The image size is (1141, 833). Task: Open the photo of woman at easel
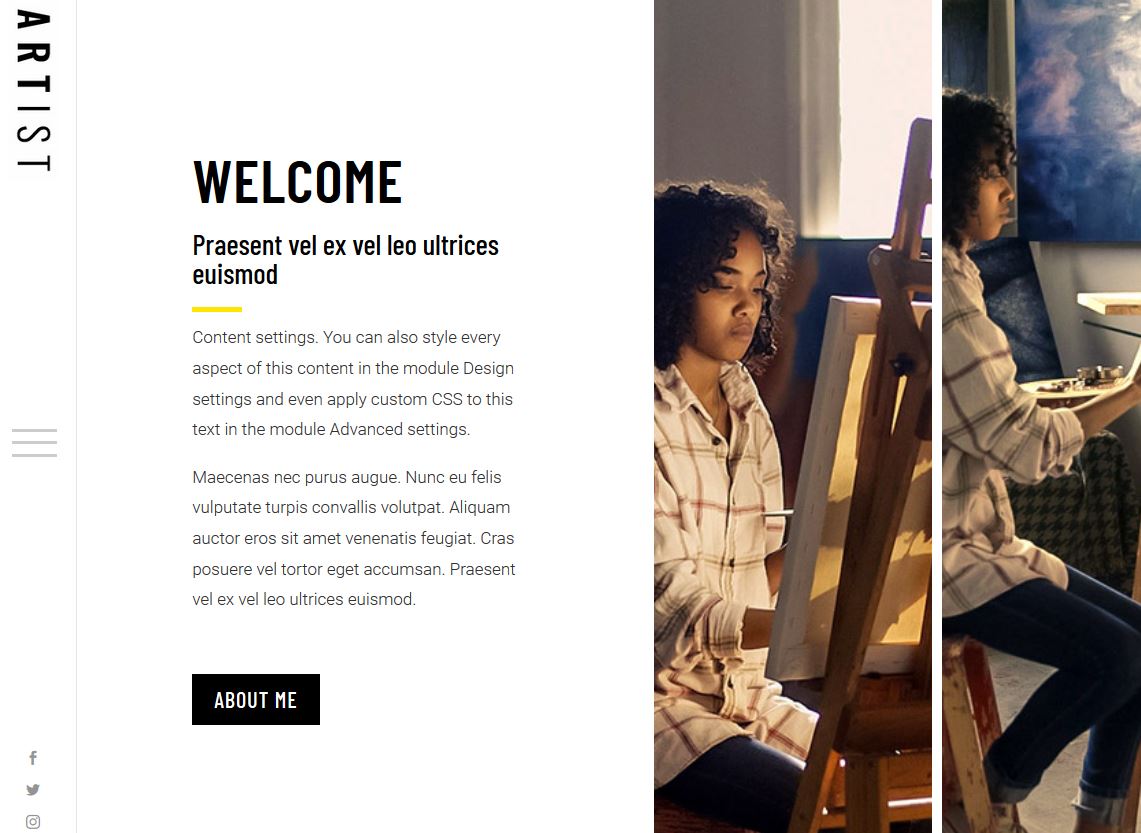792,416
